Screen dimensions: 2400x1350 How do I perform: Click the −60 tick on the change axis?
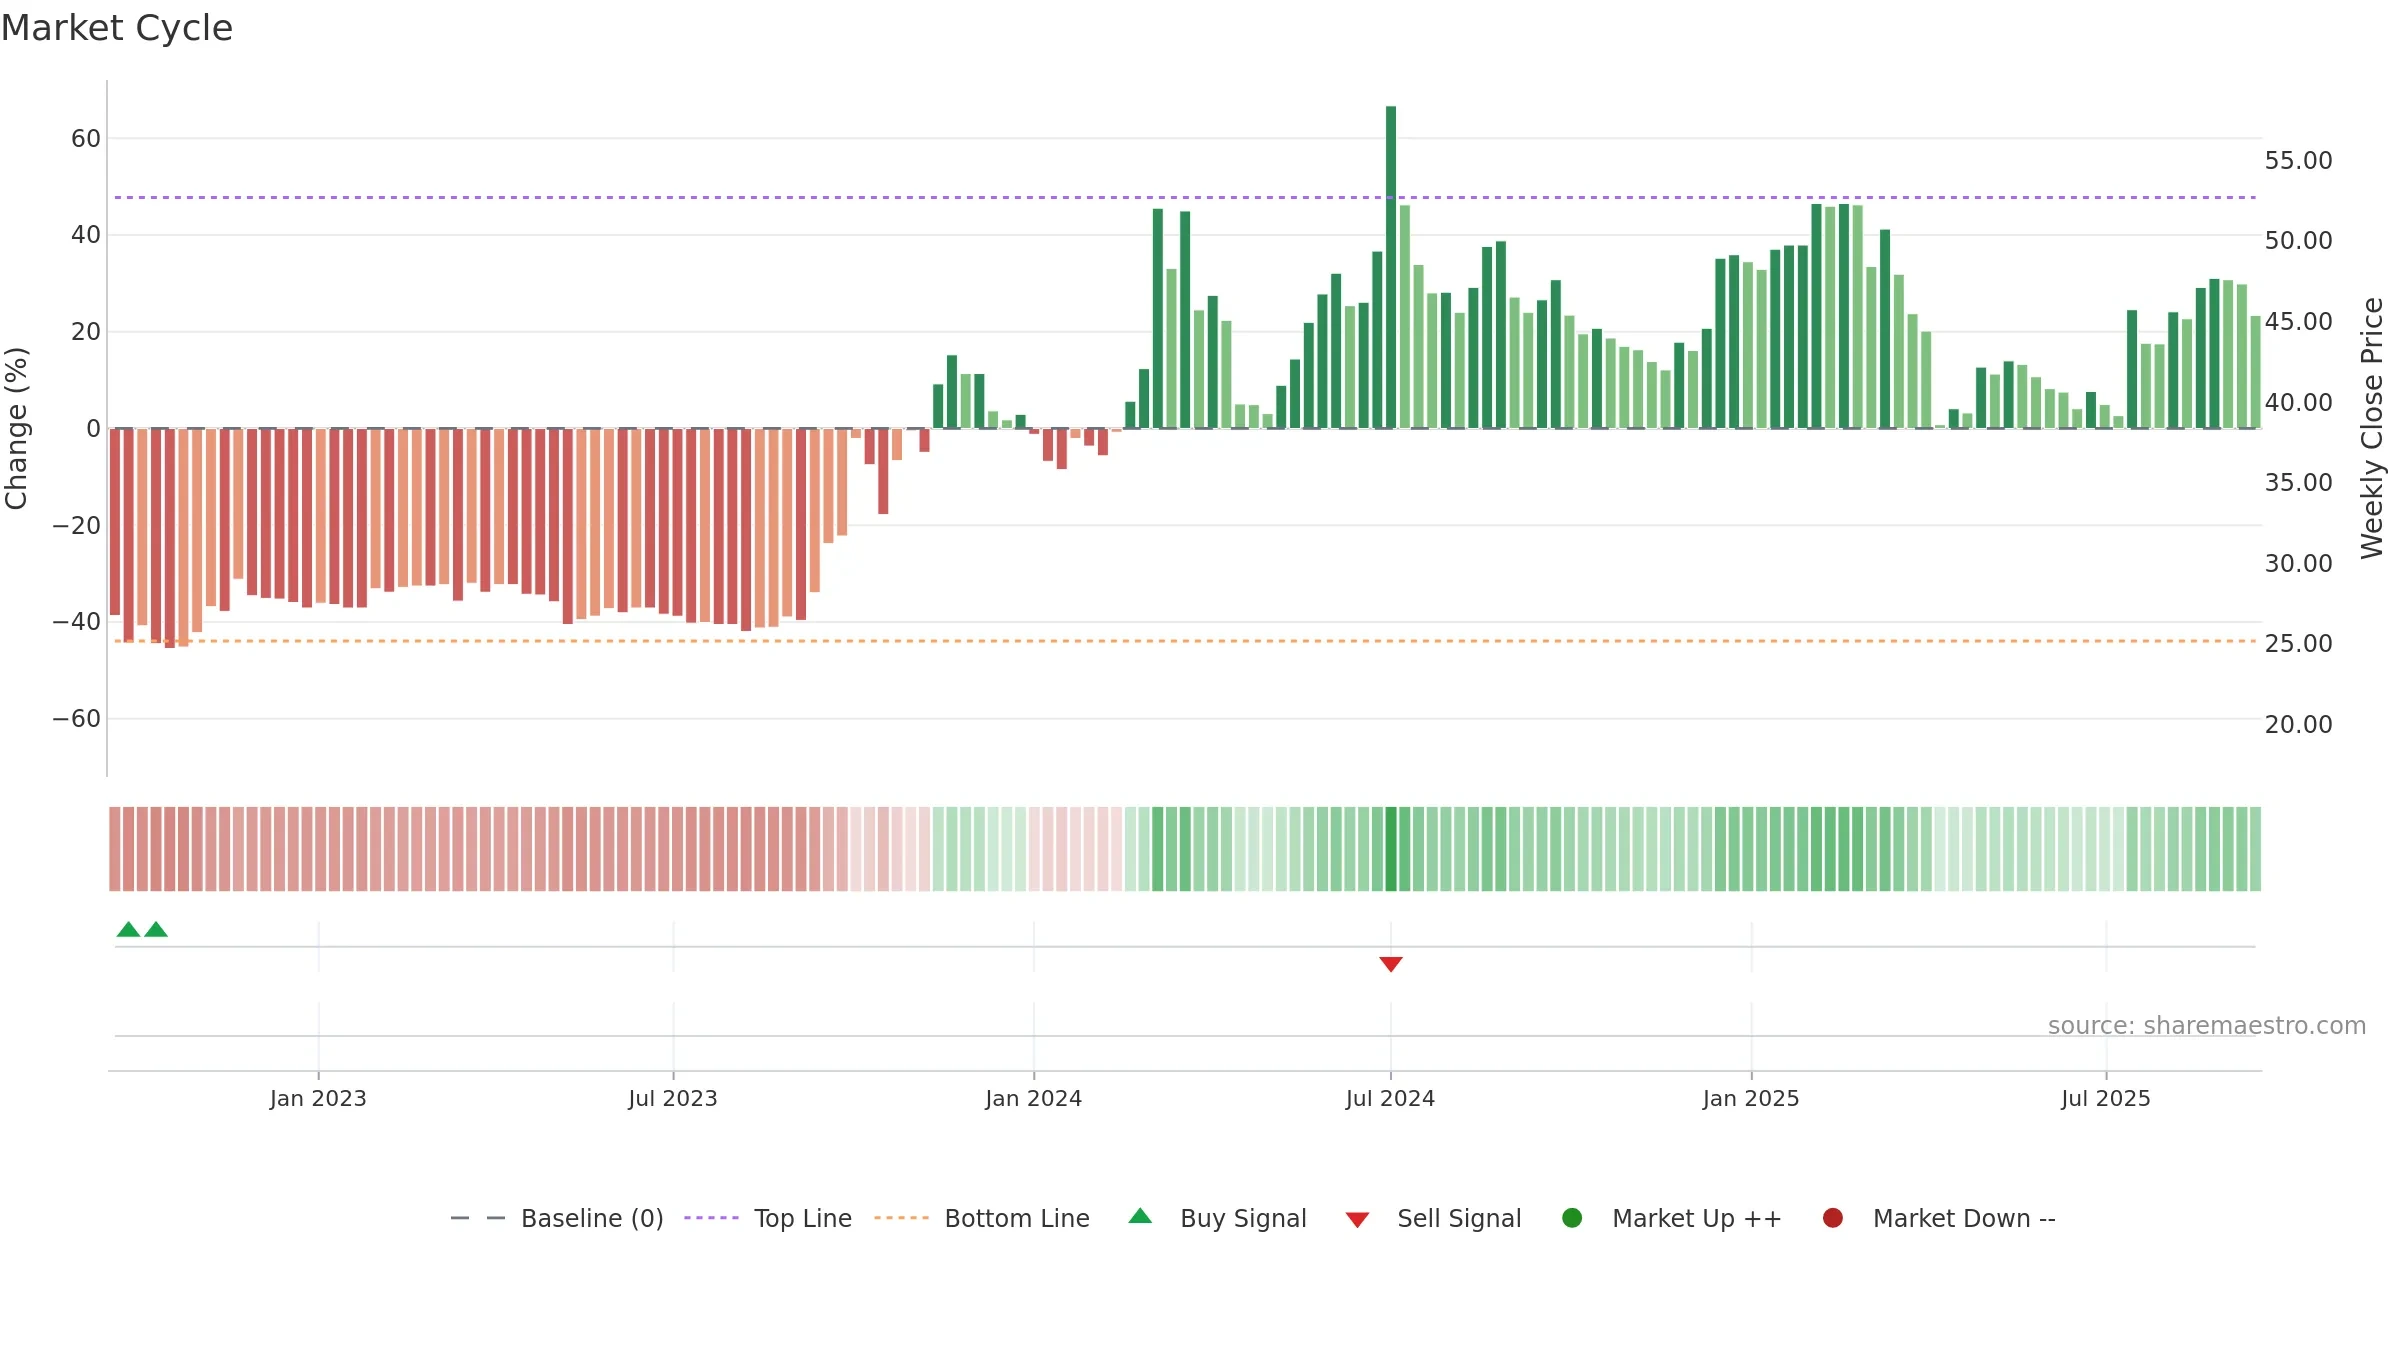point(77,719)
